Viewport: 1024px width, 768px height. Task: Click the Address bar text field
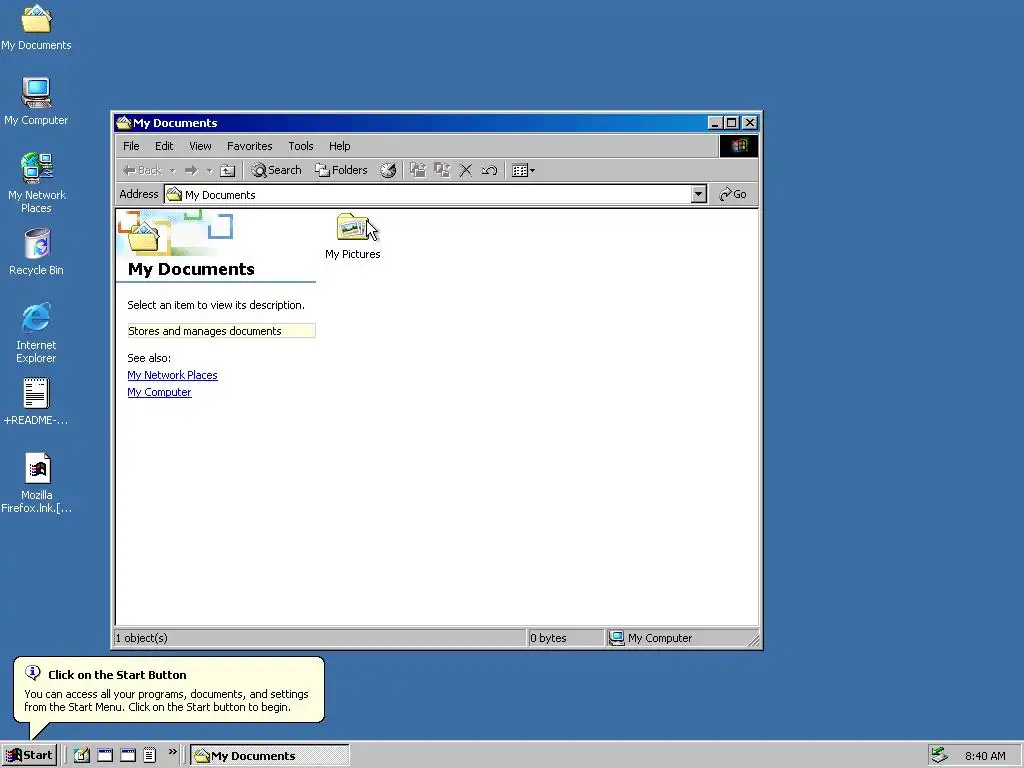[x=428, y=195]
